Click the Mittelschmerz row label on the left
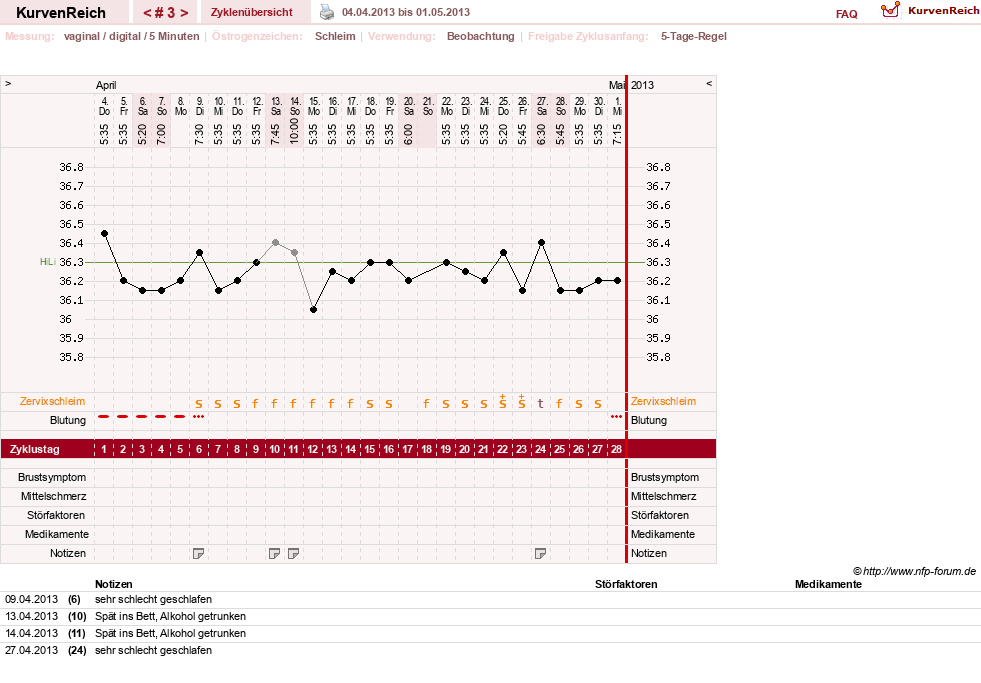Screen dimensions: 981x683 click(x=53, y=497)
